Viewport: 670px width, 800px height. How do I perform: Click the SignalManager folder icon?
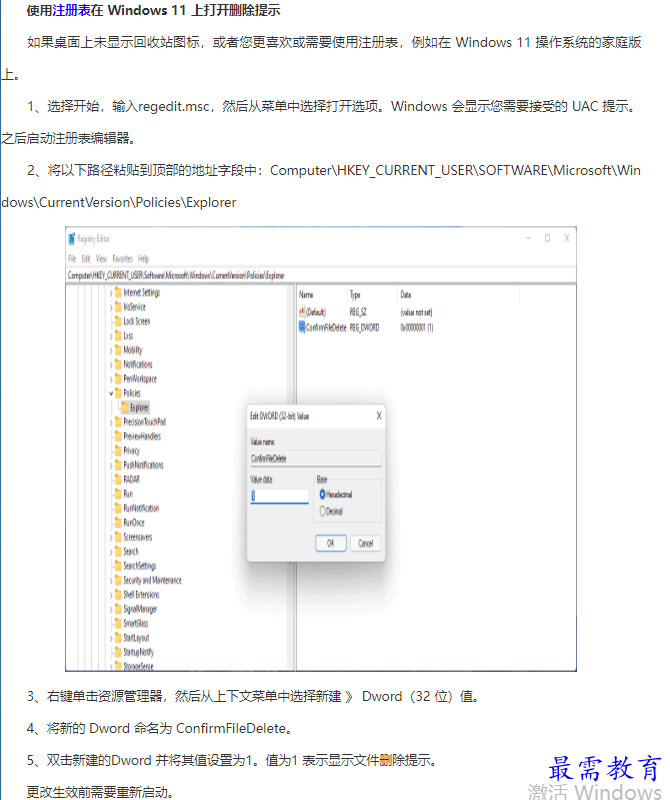[x=118, y=609]
